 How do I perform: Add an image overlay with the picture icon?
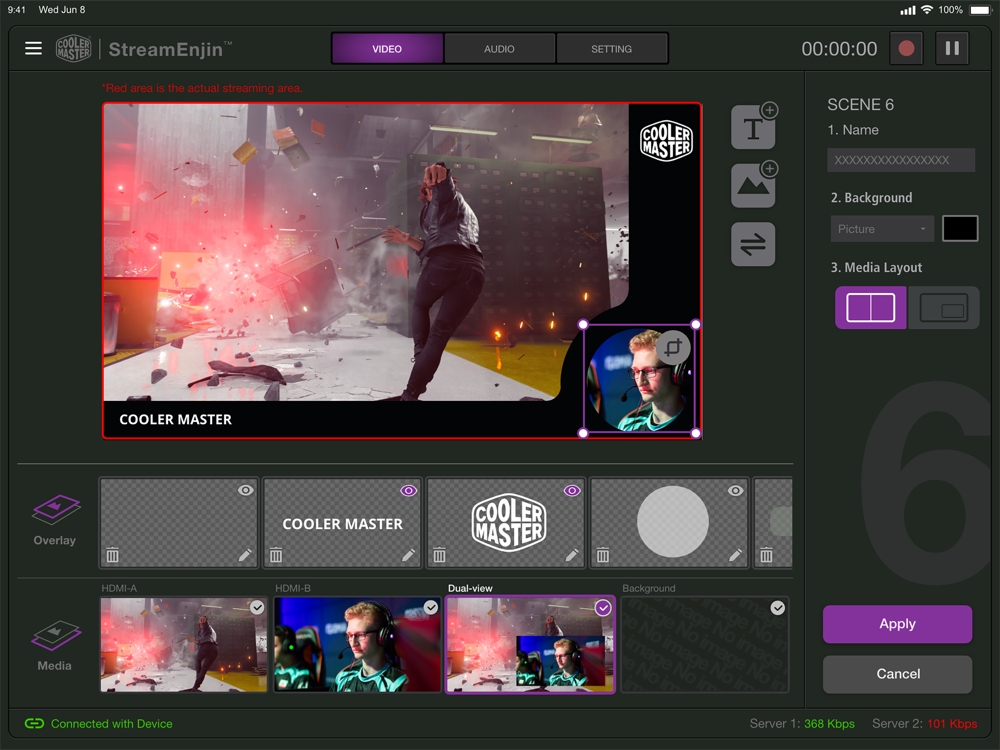point(754,185)
